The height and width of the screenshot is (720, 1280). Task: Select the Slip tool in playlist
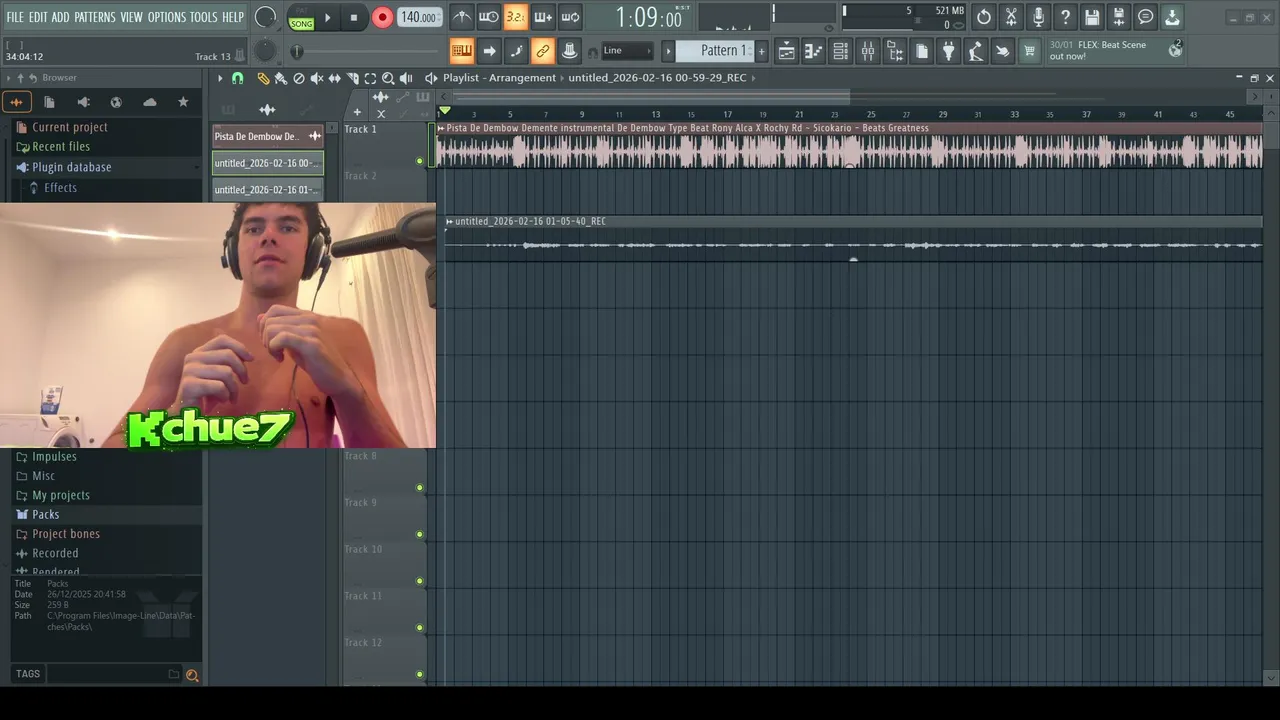[x=335, y=78]
